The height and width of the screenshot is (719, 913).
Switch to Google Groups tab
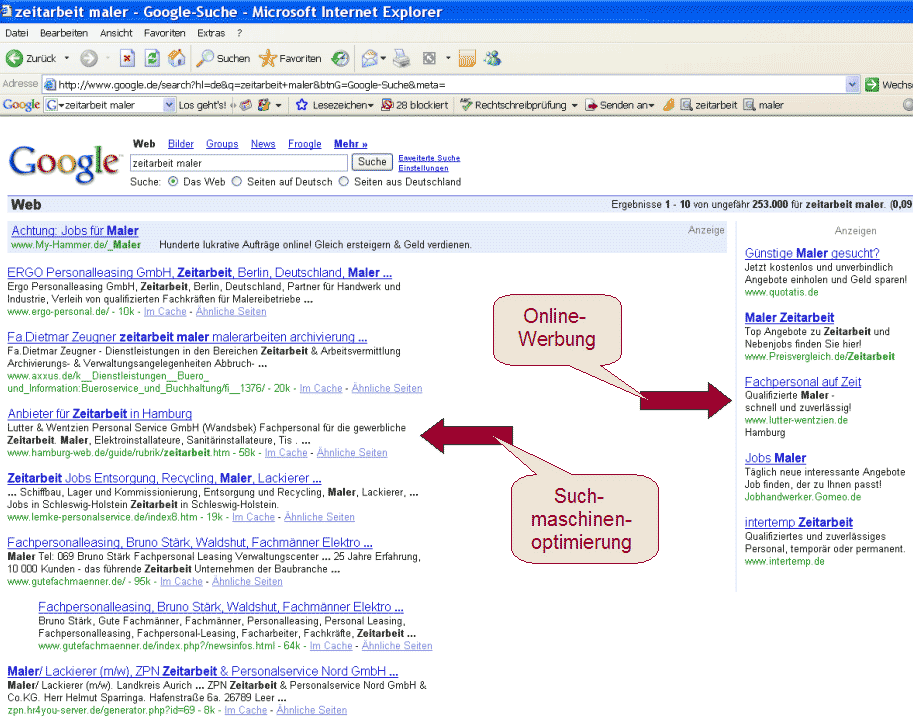(x=222, y=144)
